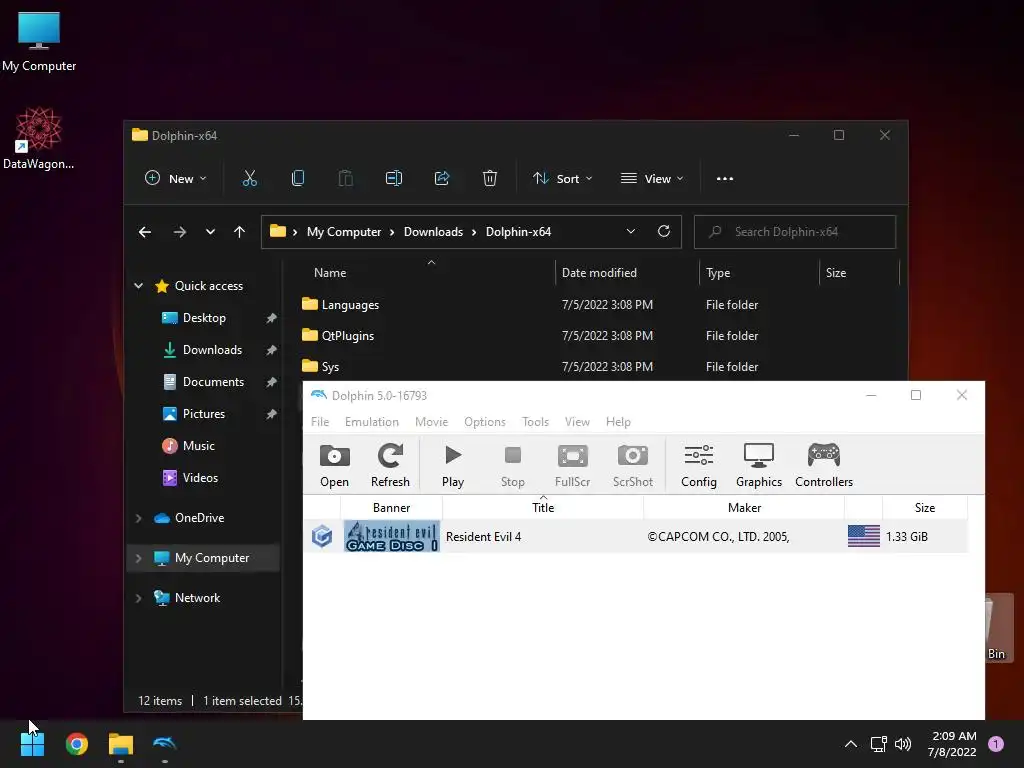Open the File menu in Dolphin
This screenshot has width=1024, height=768.
coord(320,422)
